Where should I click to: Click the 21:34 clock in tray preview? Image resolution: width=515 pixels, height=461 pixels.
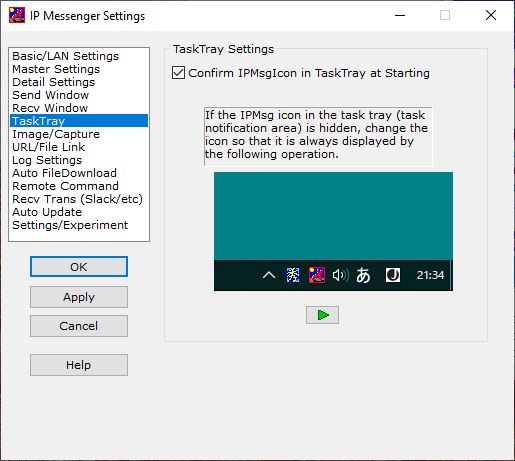430,275
